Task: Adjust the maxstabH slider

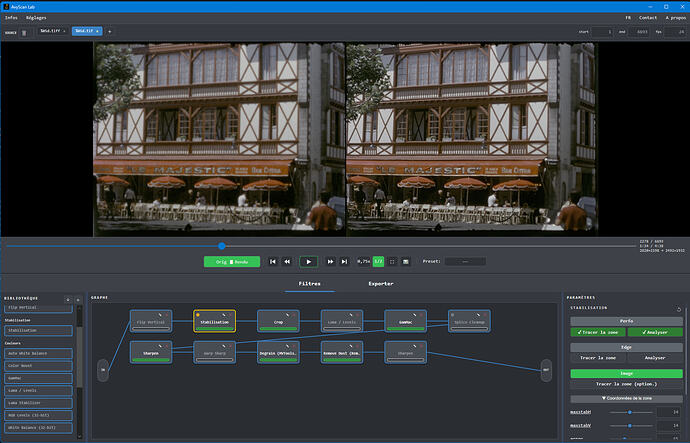Action: (x=631, y=412)
